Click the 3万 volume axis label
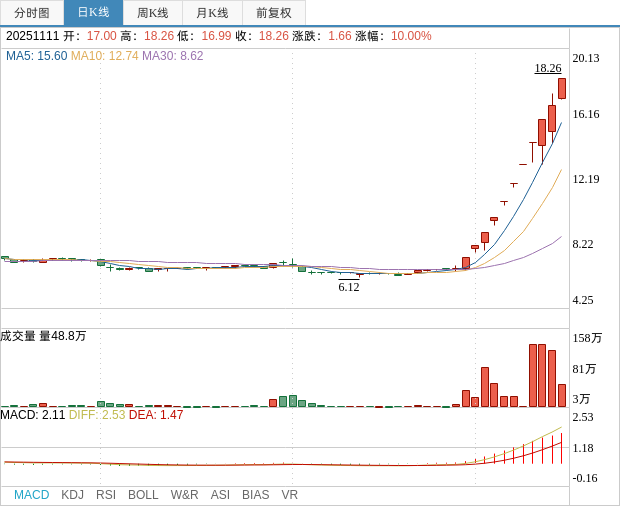 [x=581, y=399]
